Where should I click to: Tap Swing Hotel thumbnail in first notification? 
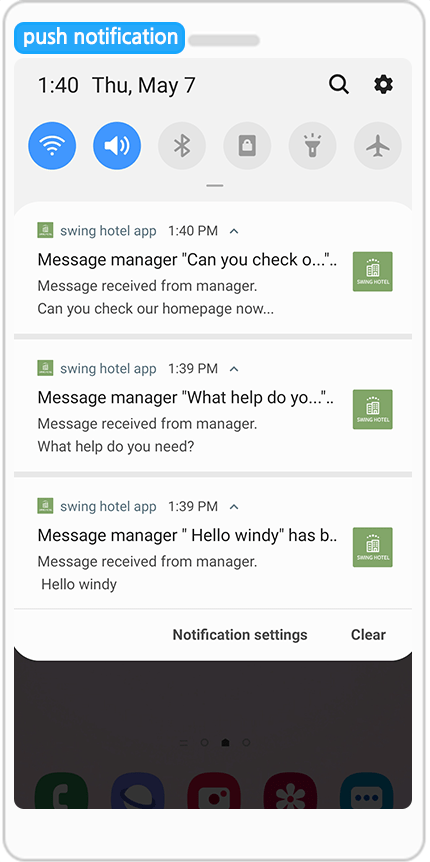pyautogui.click(x=373, y=272)
